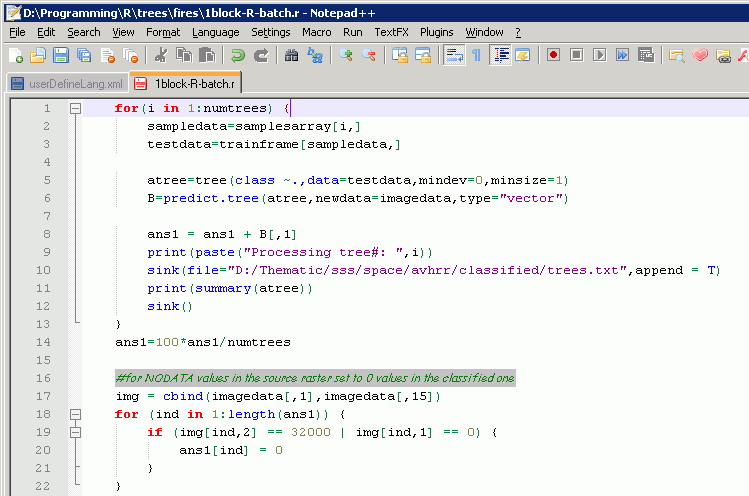Open Find with the binoculars icon
The image size is (749, 496).
291,55
